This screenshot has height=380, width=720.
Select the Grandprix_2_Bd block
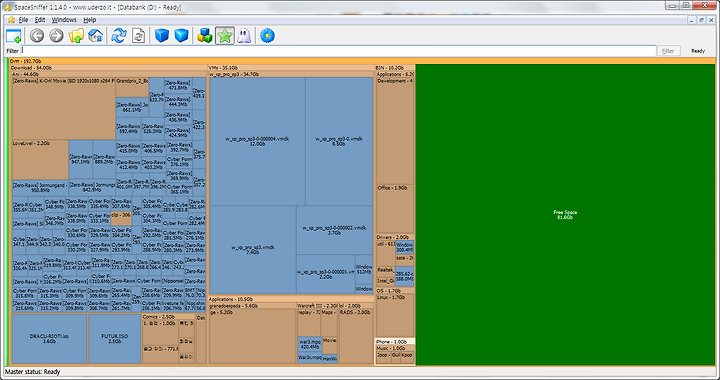132,87
